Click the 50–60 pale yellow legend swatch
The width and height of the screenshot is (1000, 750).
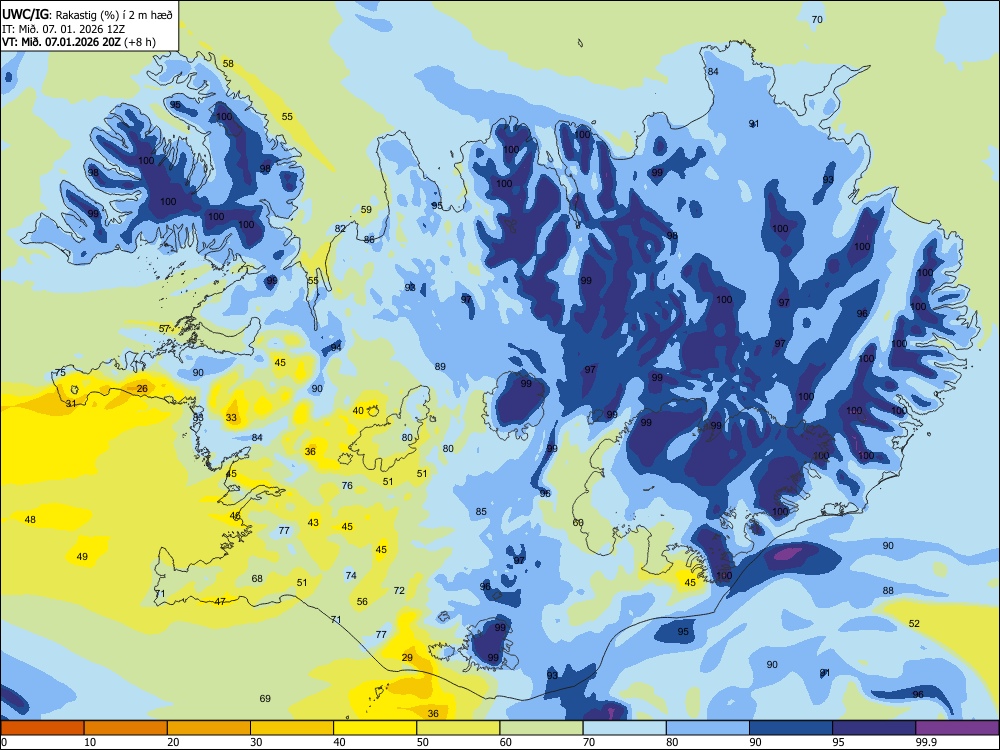(458, 728)
